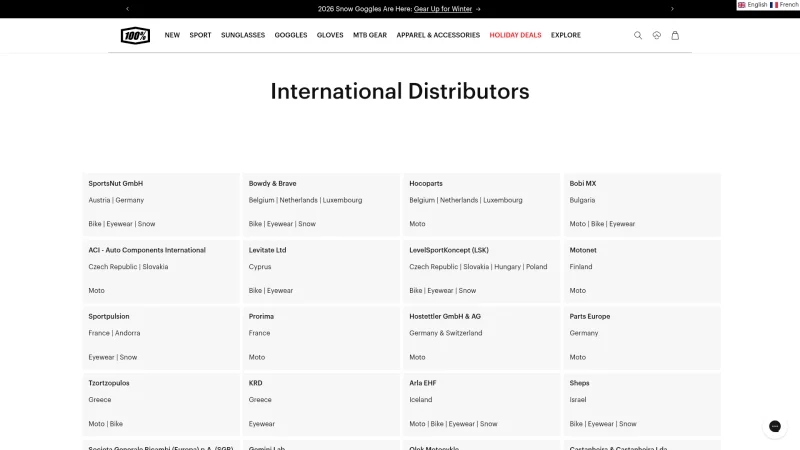Click Bike | Eyewear under Levitate Ltd
Screen dimensions: 800x450
click(271, 290)
